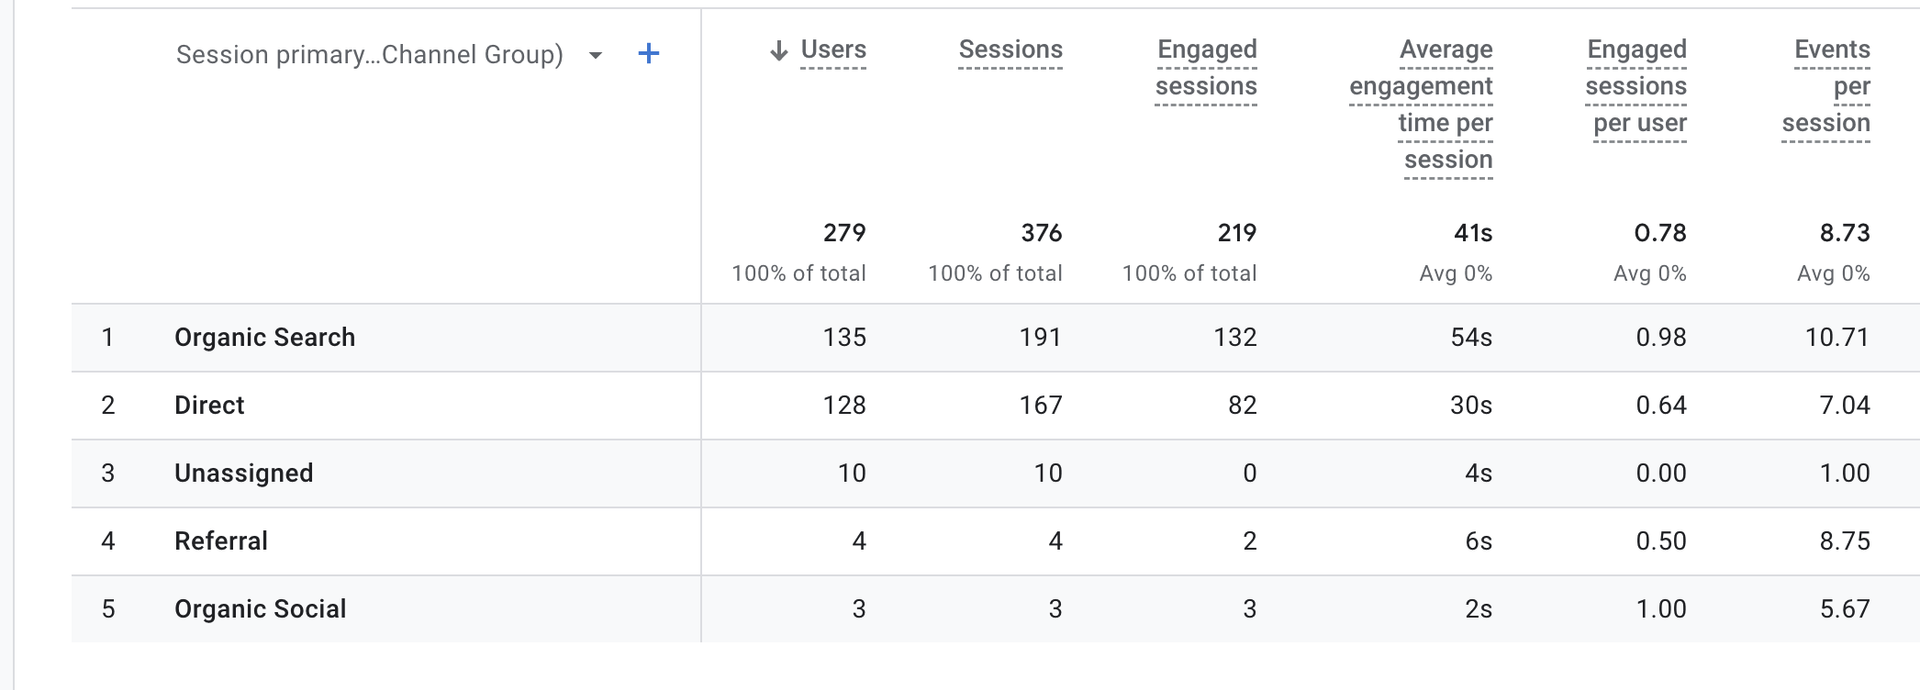The image size is (1920, 690).
Task: Click the Sessions total value 376
Action: [x=1041, y=233]
